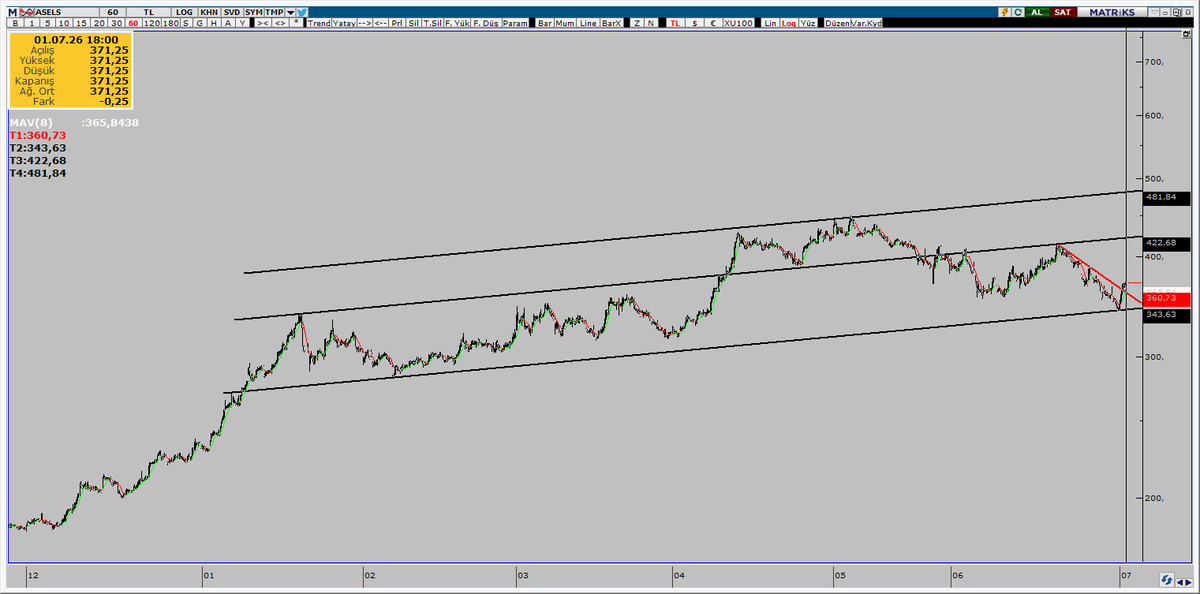
Task: Click the --> forward arrow tool
Action: 365,23
